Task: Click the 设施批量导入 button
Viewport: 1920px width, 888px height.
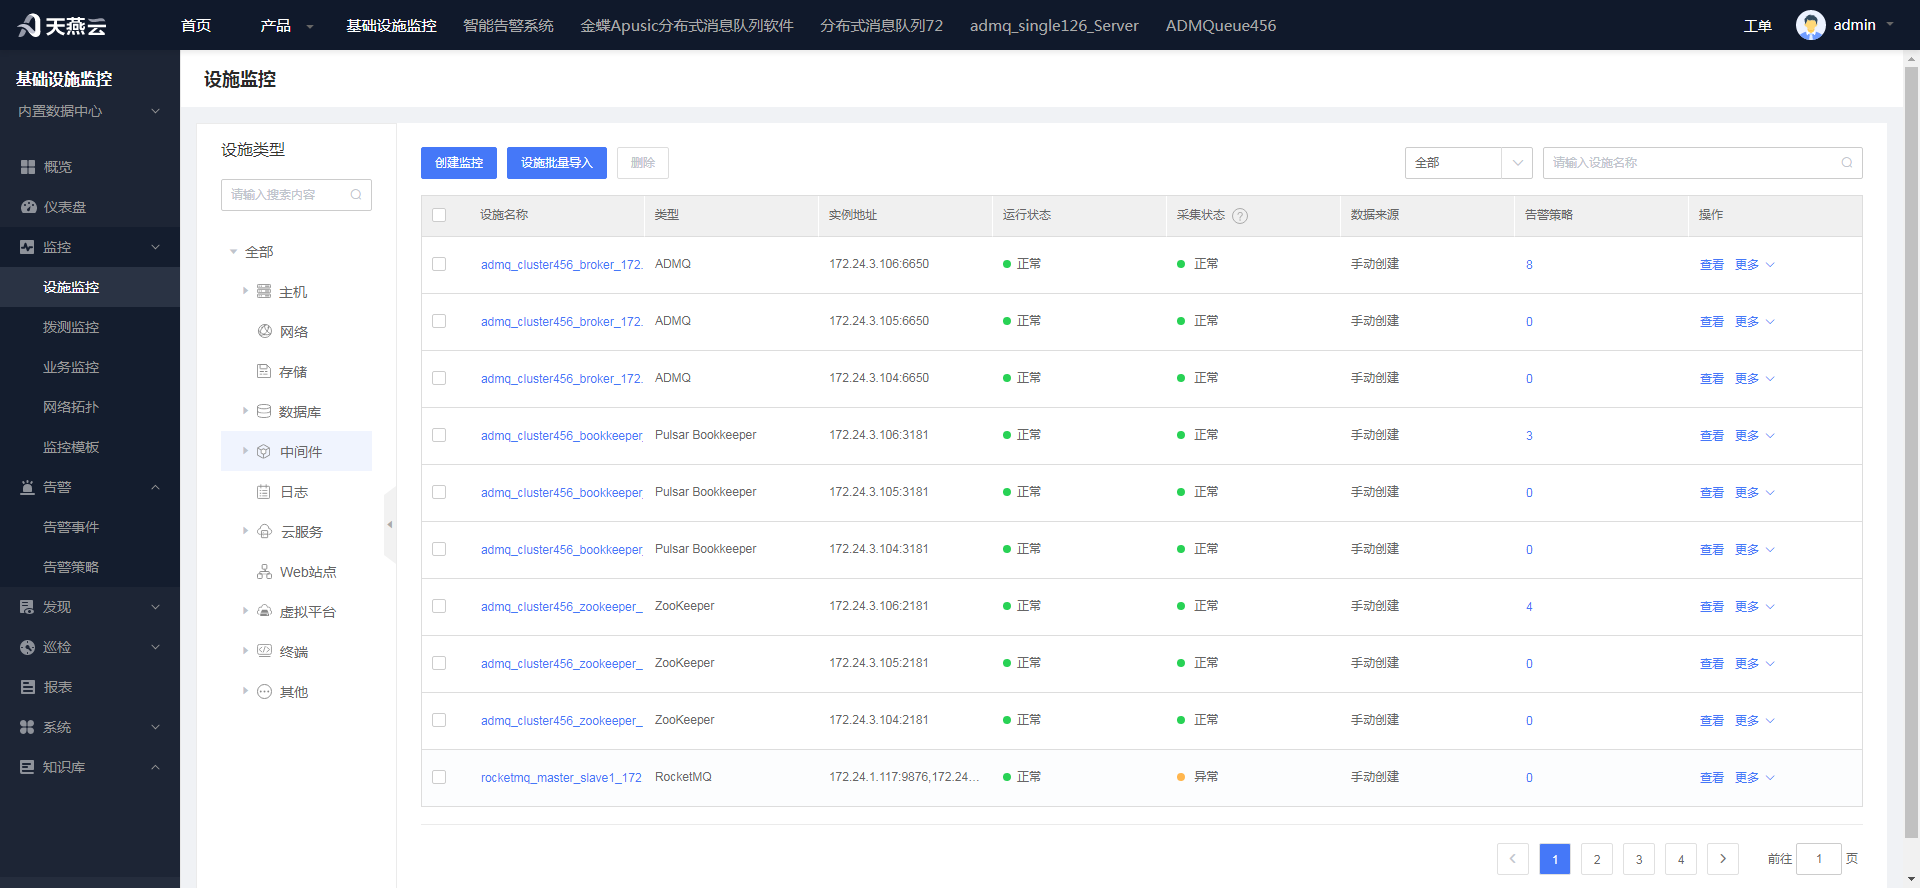Action: (557, 163)
